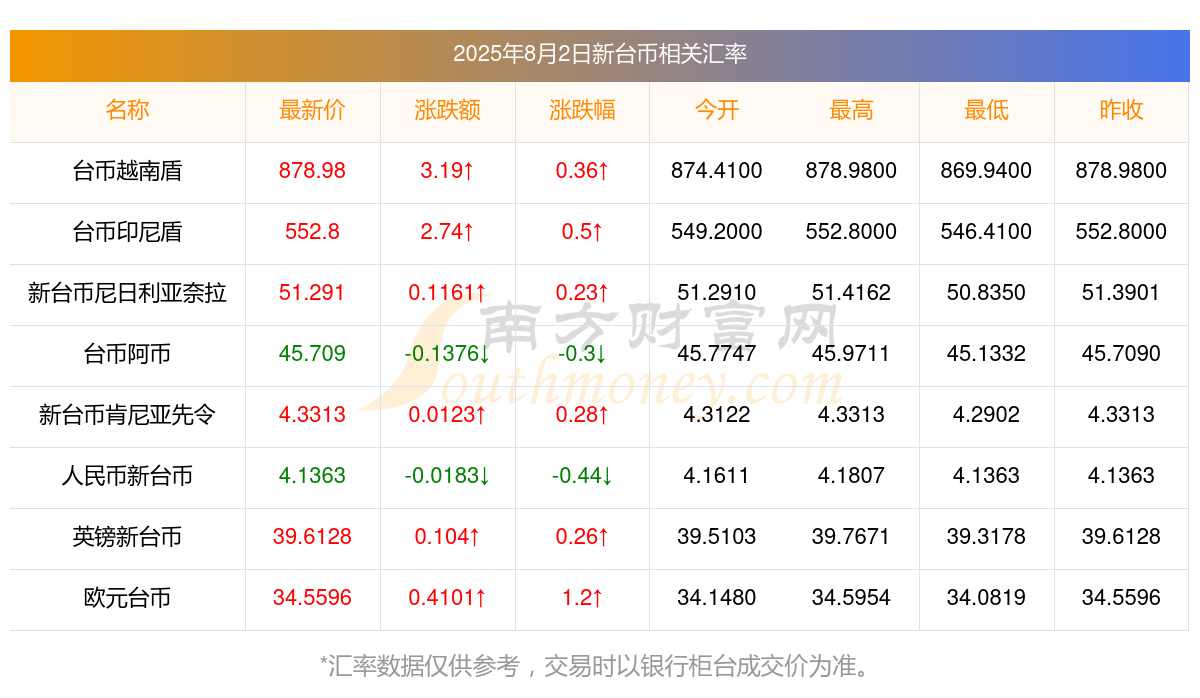
Task: Click lowest value 45.1332
Action: click(x=986, y=354)
